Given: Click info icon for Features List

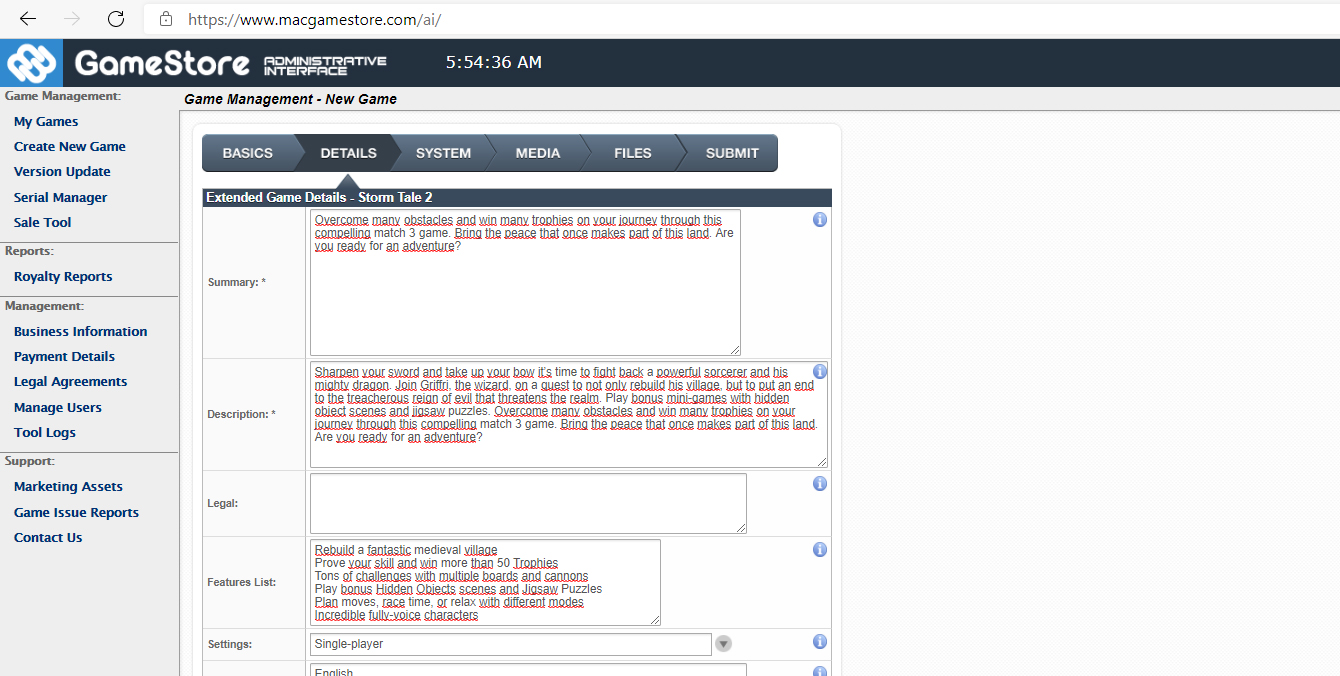Looking at the screenshot, I should click(x=820, y=549).
